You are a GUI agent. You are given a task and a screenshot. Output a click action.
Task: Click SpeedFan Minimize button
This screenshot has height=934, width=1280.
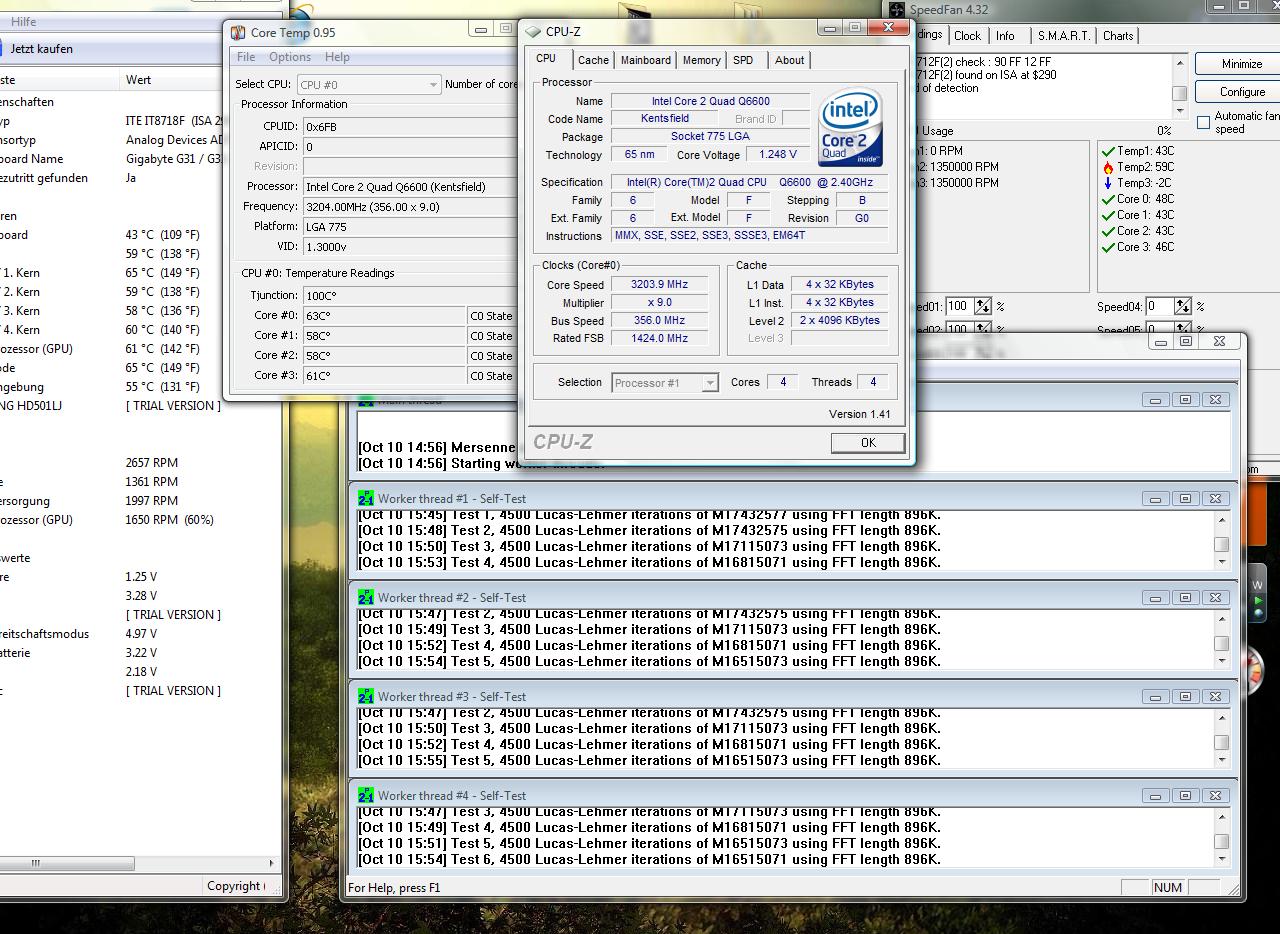point(1242,64)
